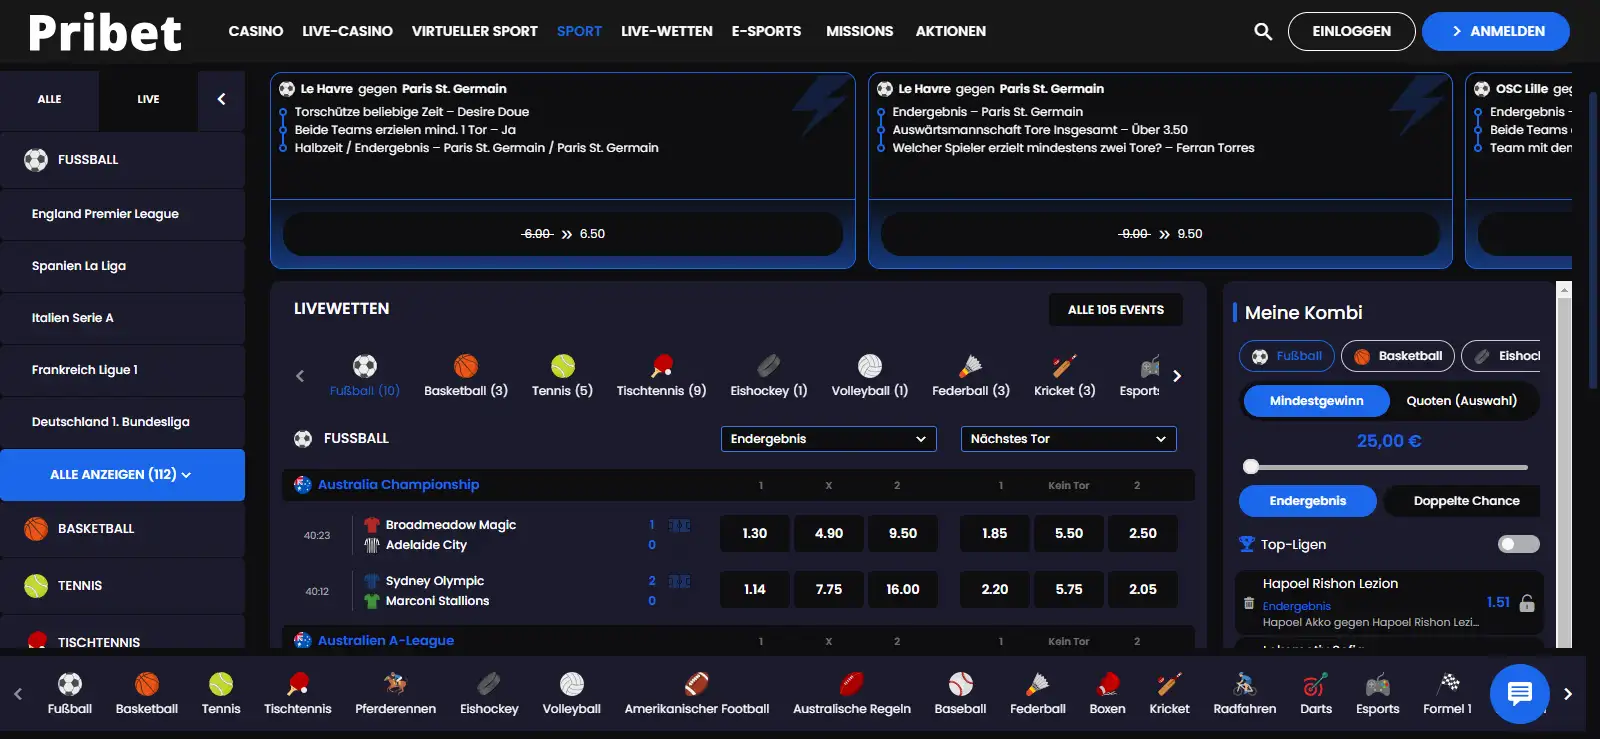The height and width of the screenshot is (739, 1600).
Task: Go to LIVE-WETTEN in the top navigation
Action: point(667,31)
